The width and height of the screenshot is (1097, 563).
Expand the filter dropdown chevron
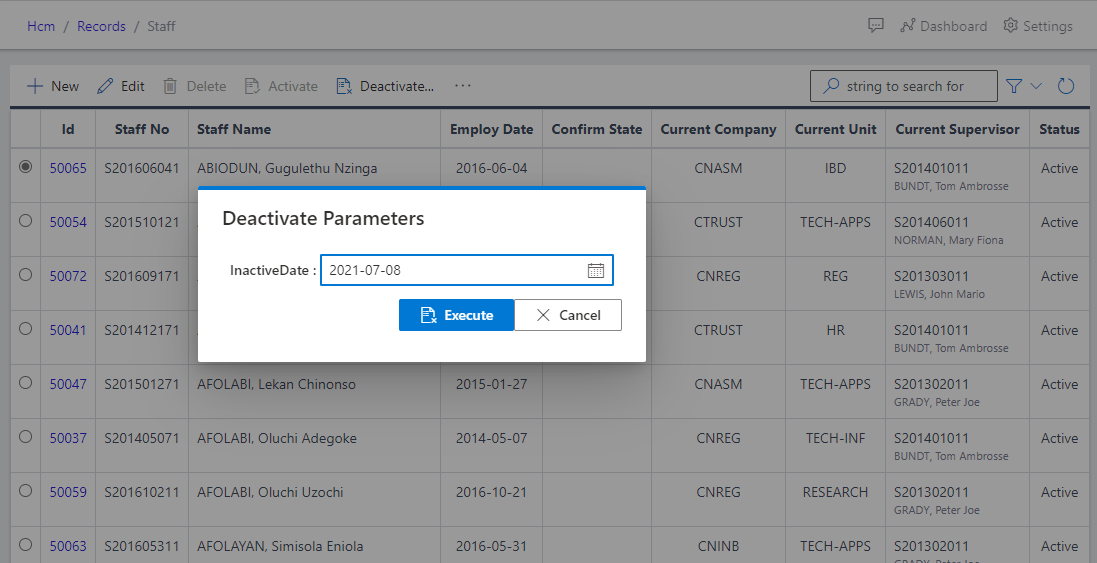pos(1036,86)
